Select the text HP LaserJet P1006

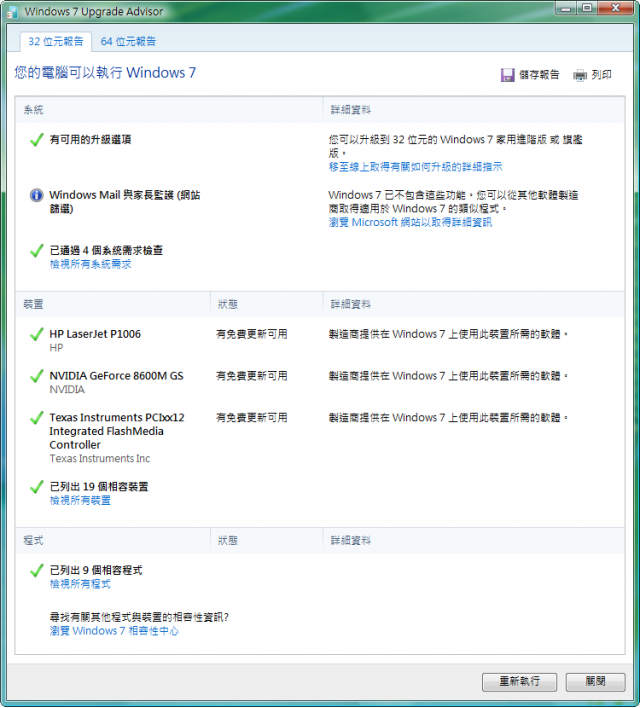click(95, 334)
